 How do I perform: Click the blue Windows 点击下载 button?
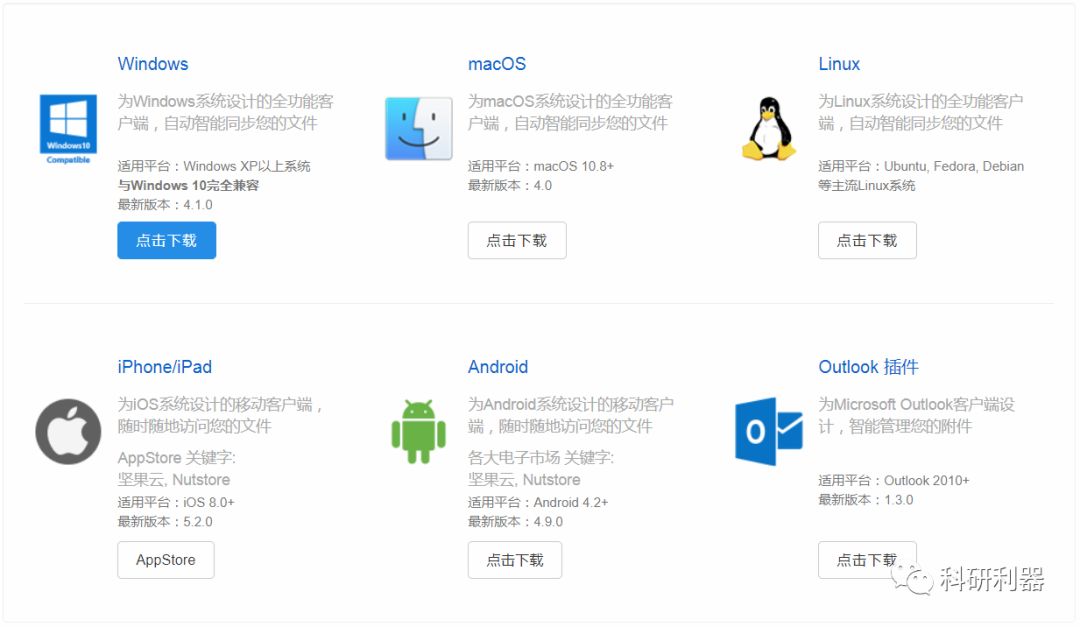click(x=167, y=240)
